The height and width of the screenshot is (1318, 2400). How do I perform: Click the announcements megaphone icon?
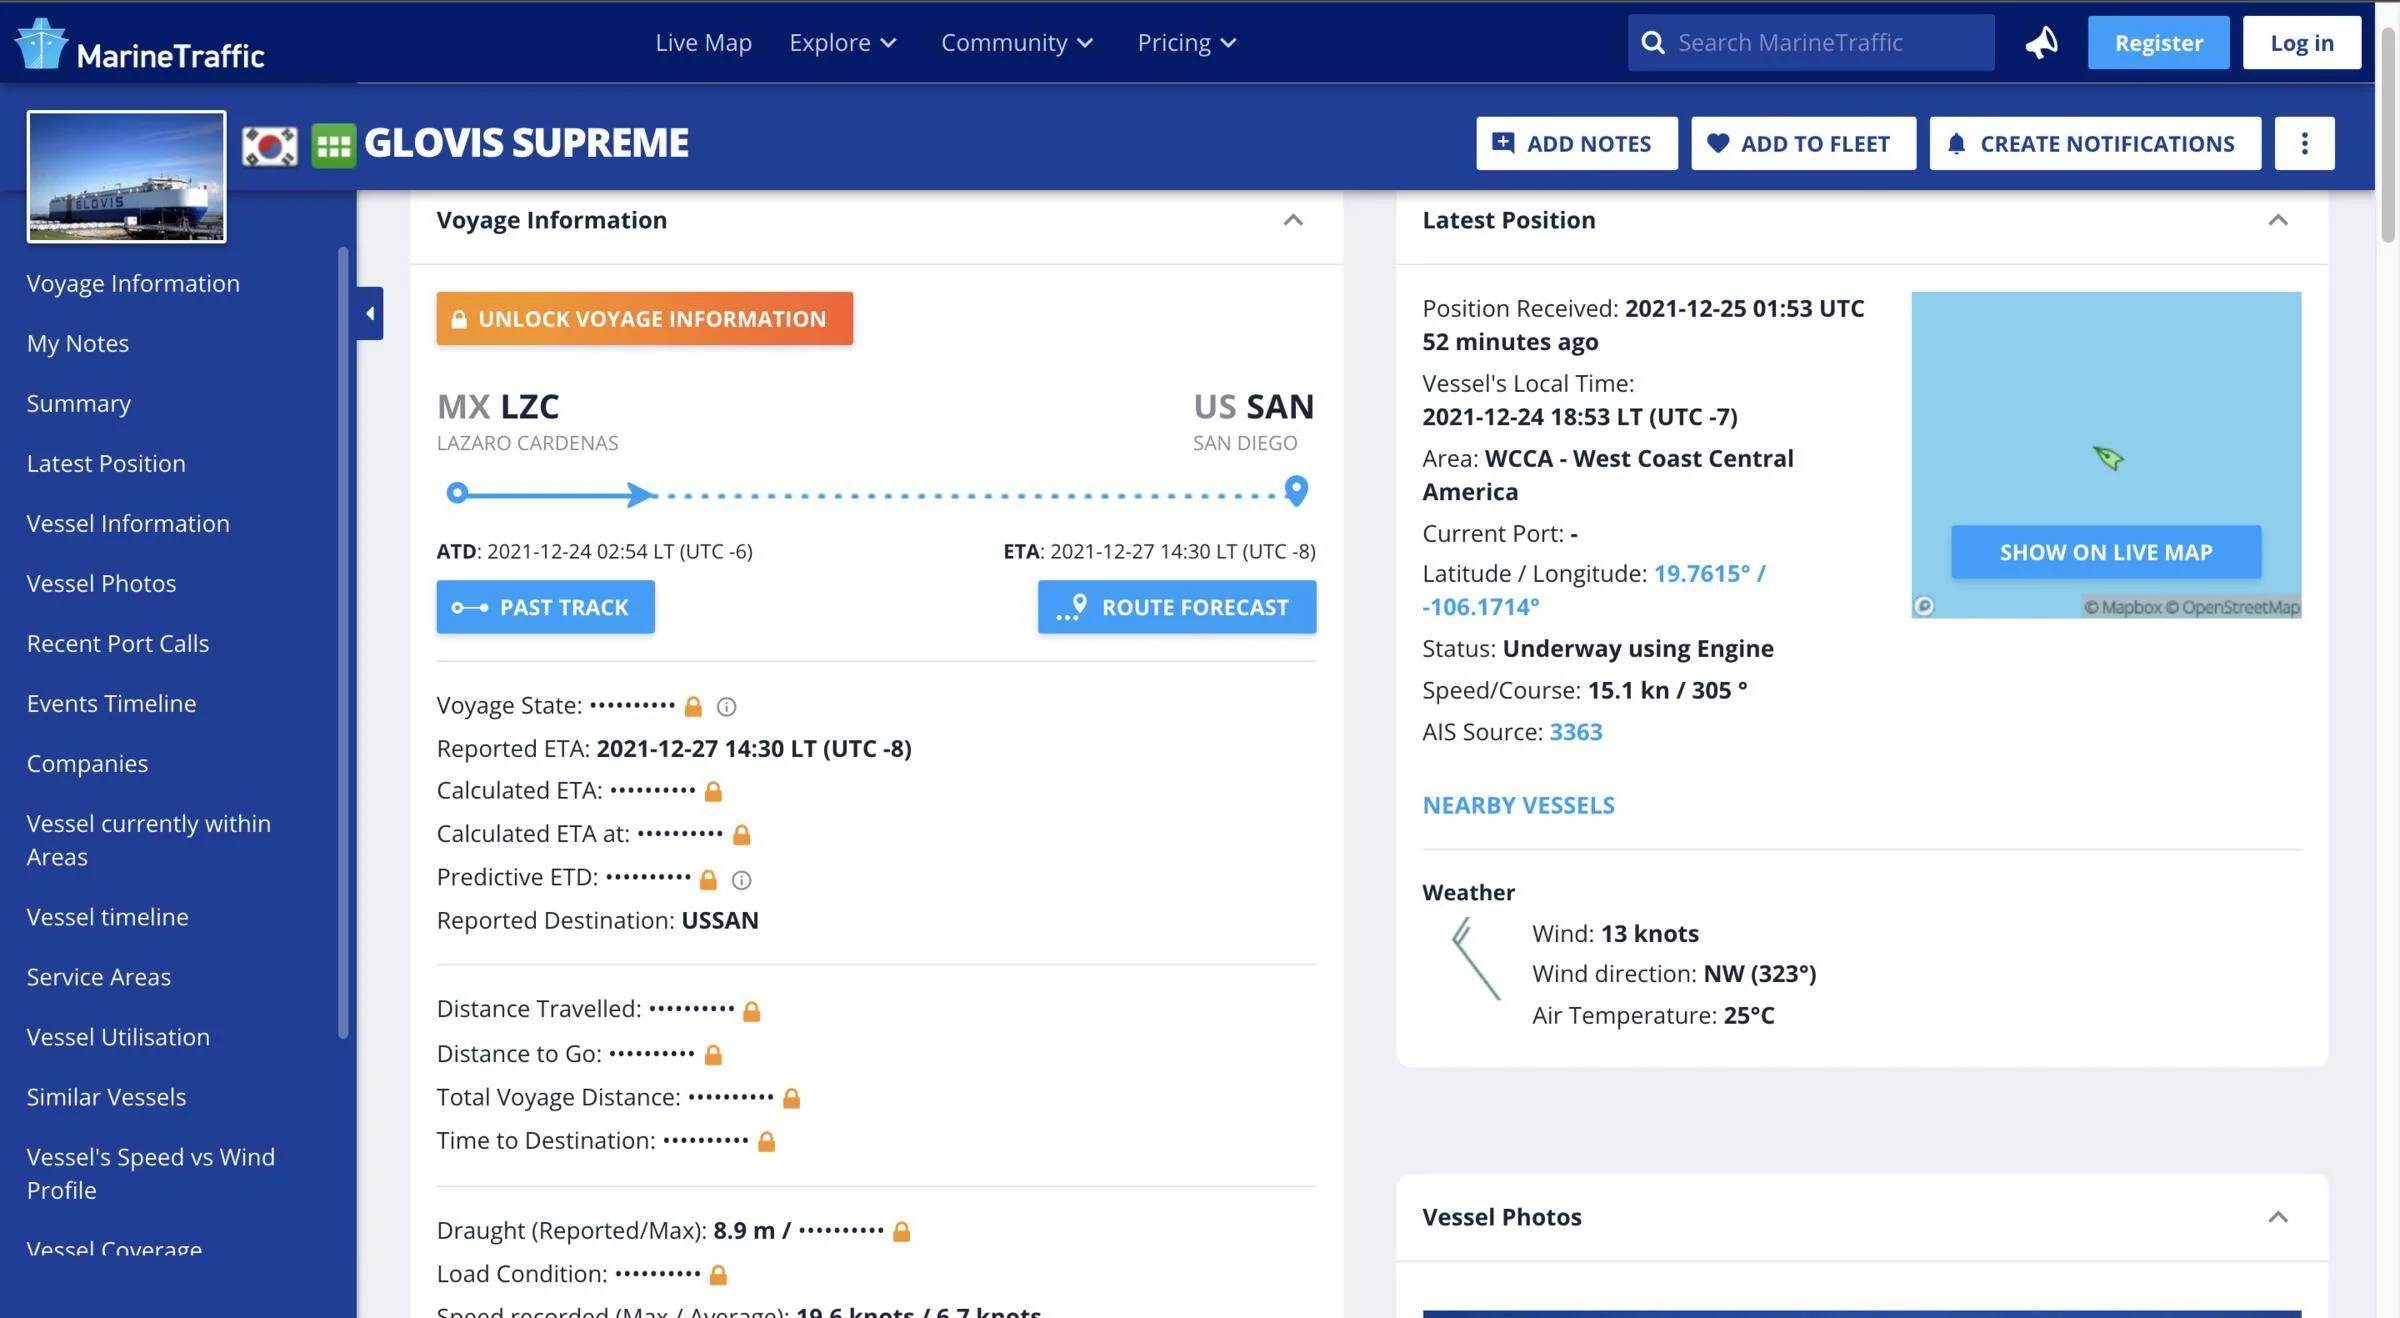[x=2041, y=42]
